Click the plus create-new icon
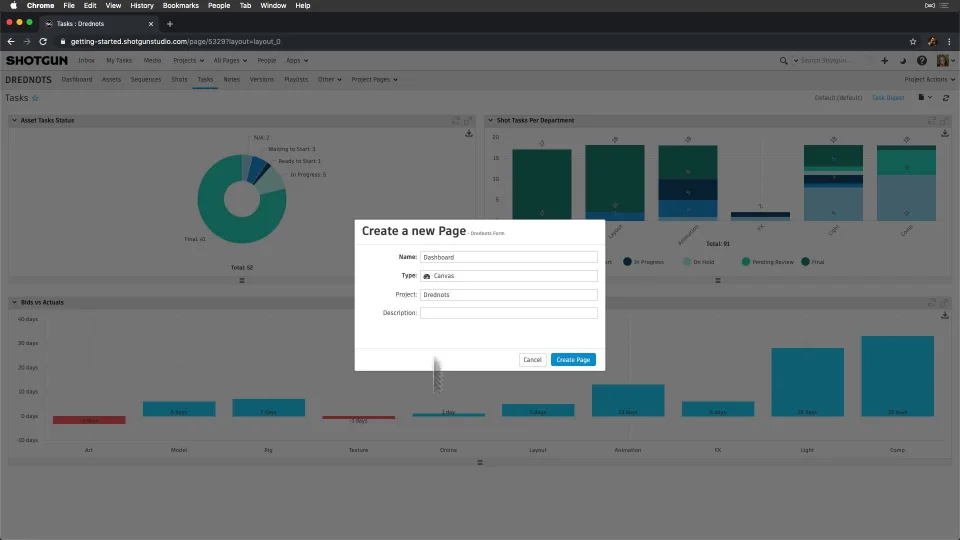Screen dimensions: 960x540 pos(884,61)
